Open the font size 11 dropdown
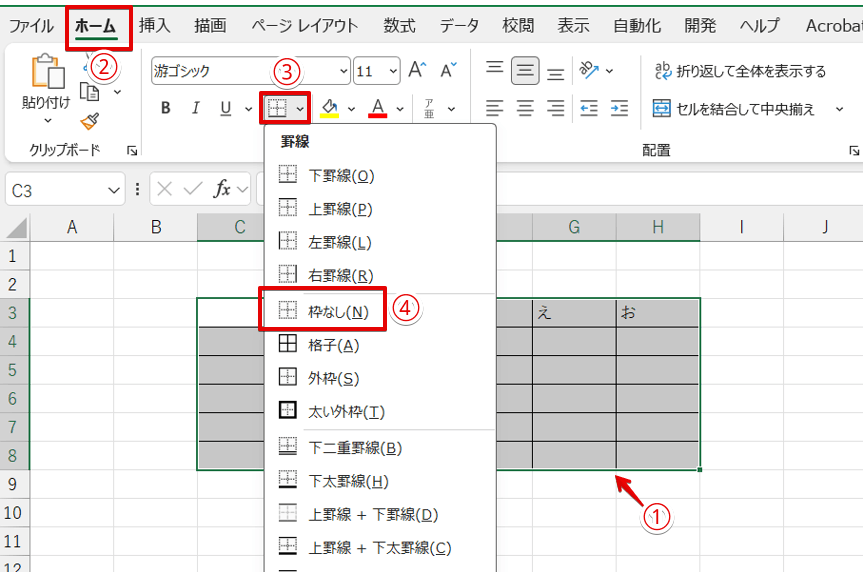This screenshot has width=863, height=572. (x=393, y=71)
